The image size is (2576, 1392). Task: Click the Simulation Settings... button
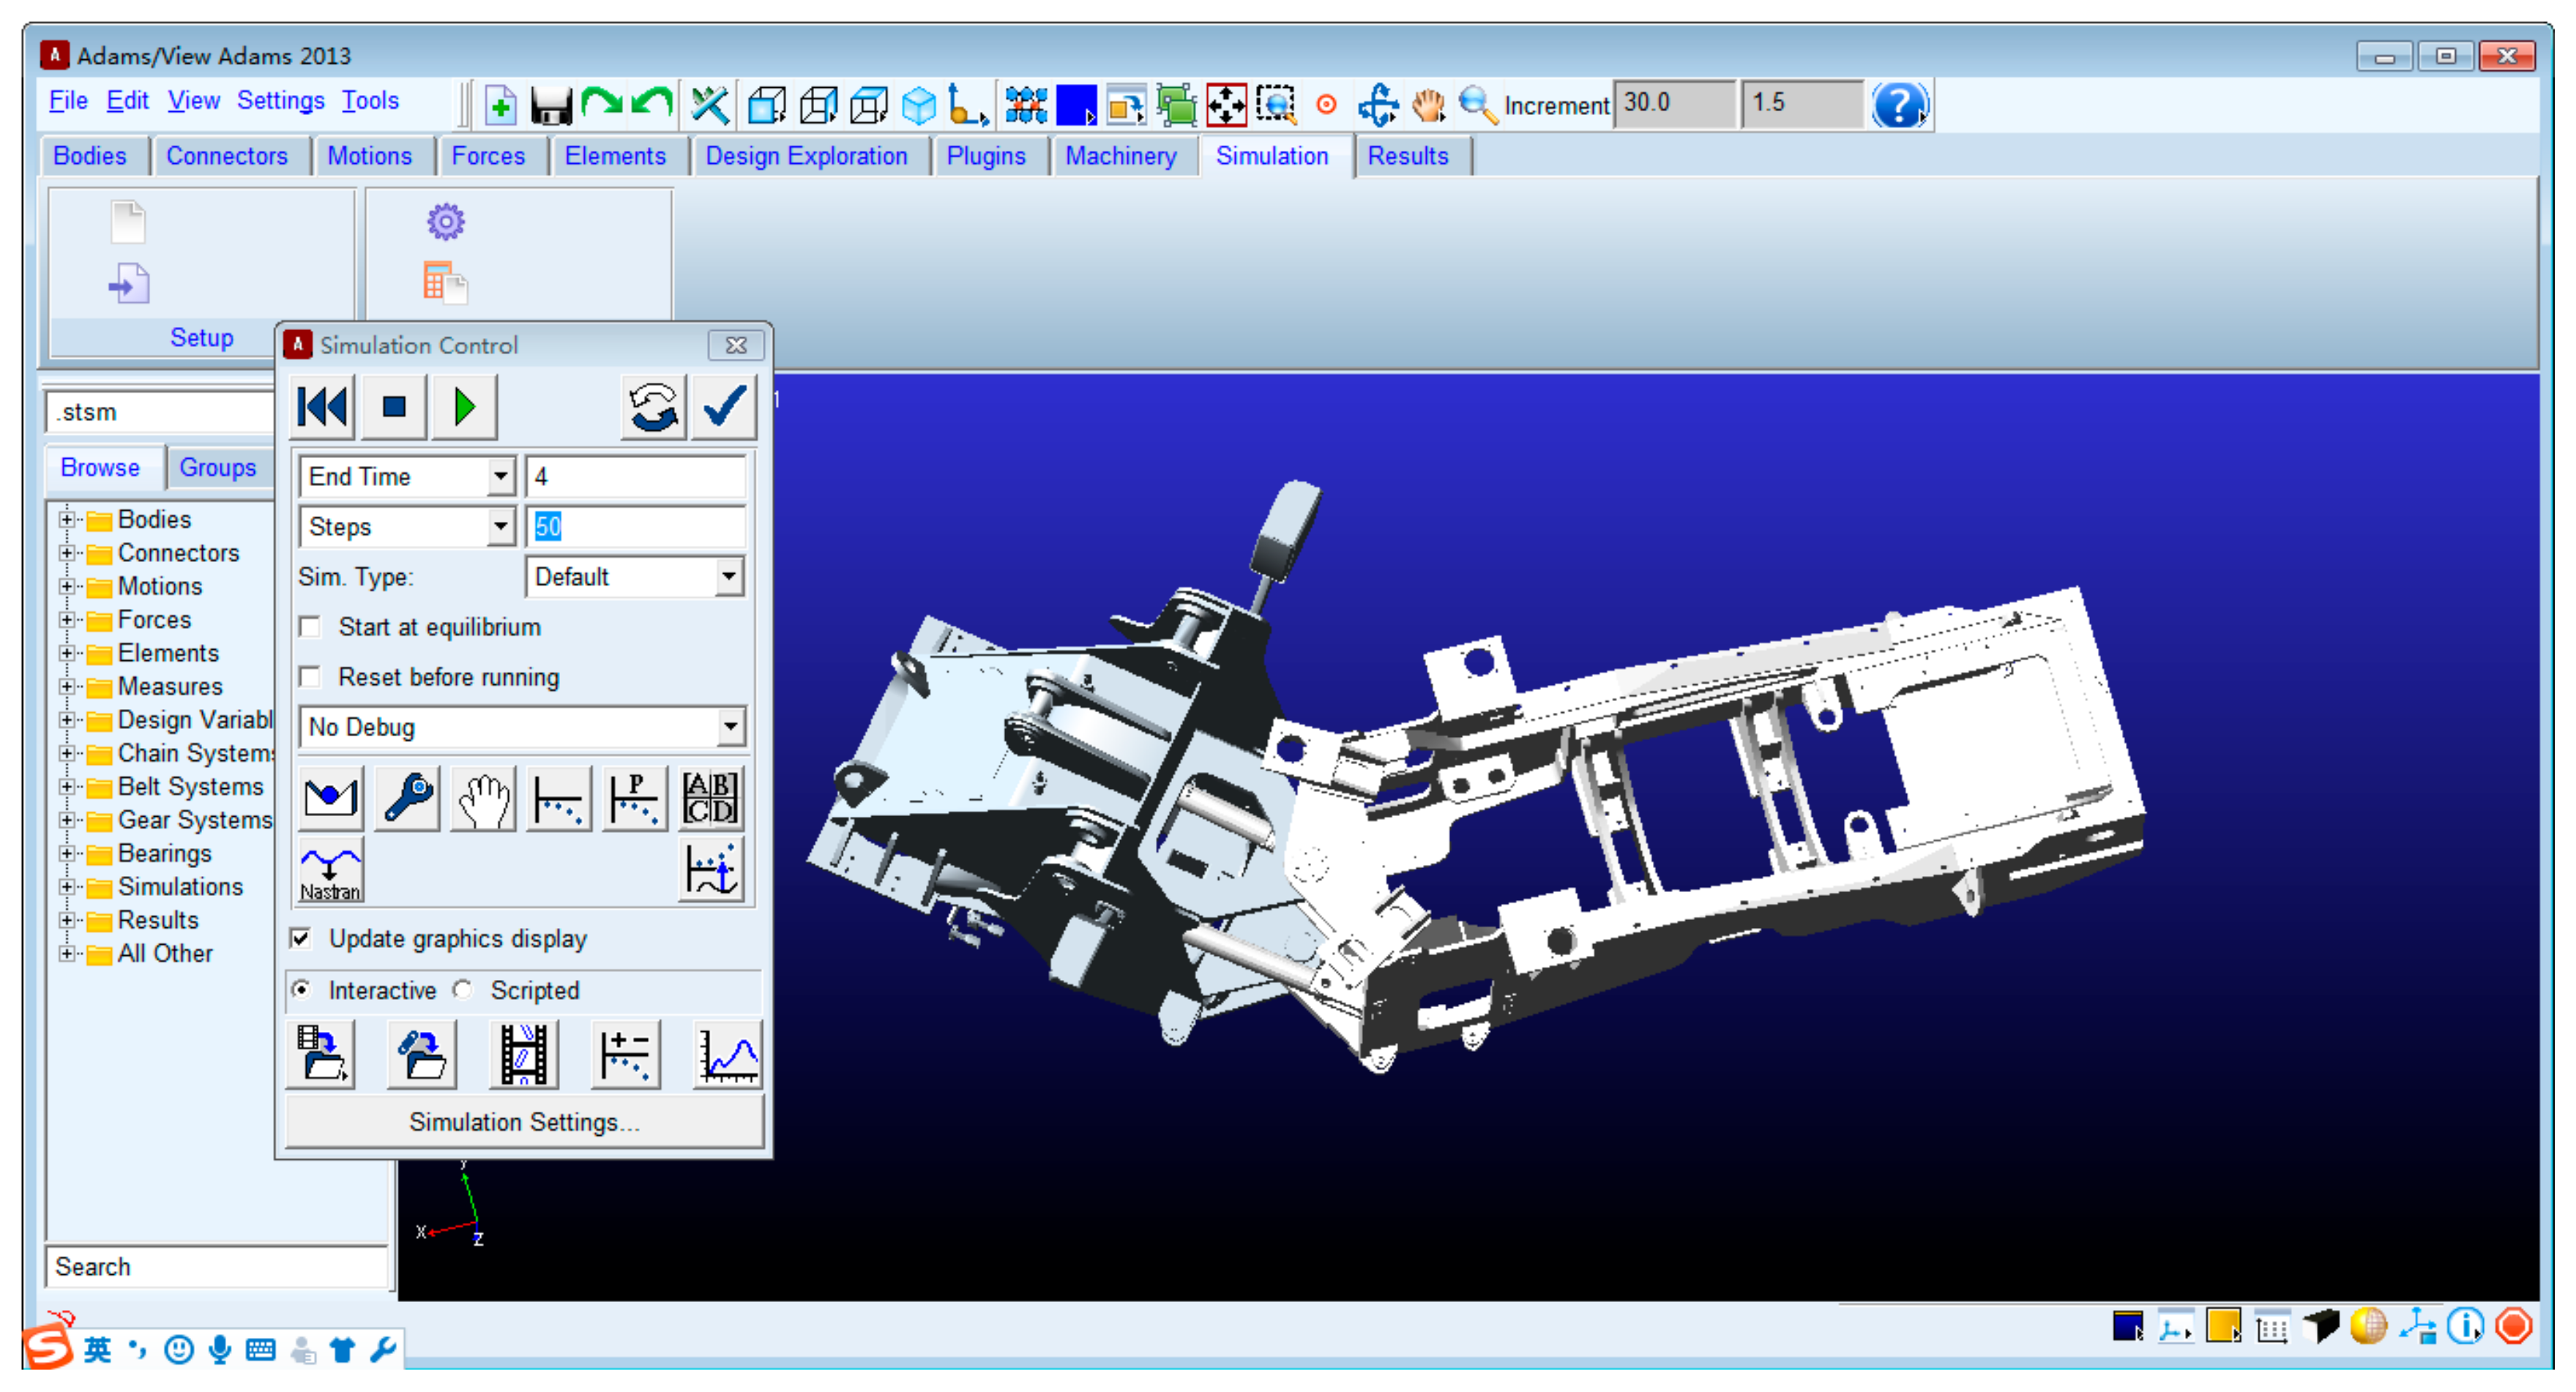[x=524, y=1122]
